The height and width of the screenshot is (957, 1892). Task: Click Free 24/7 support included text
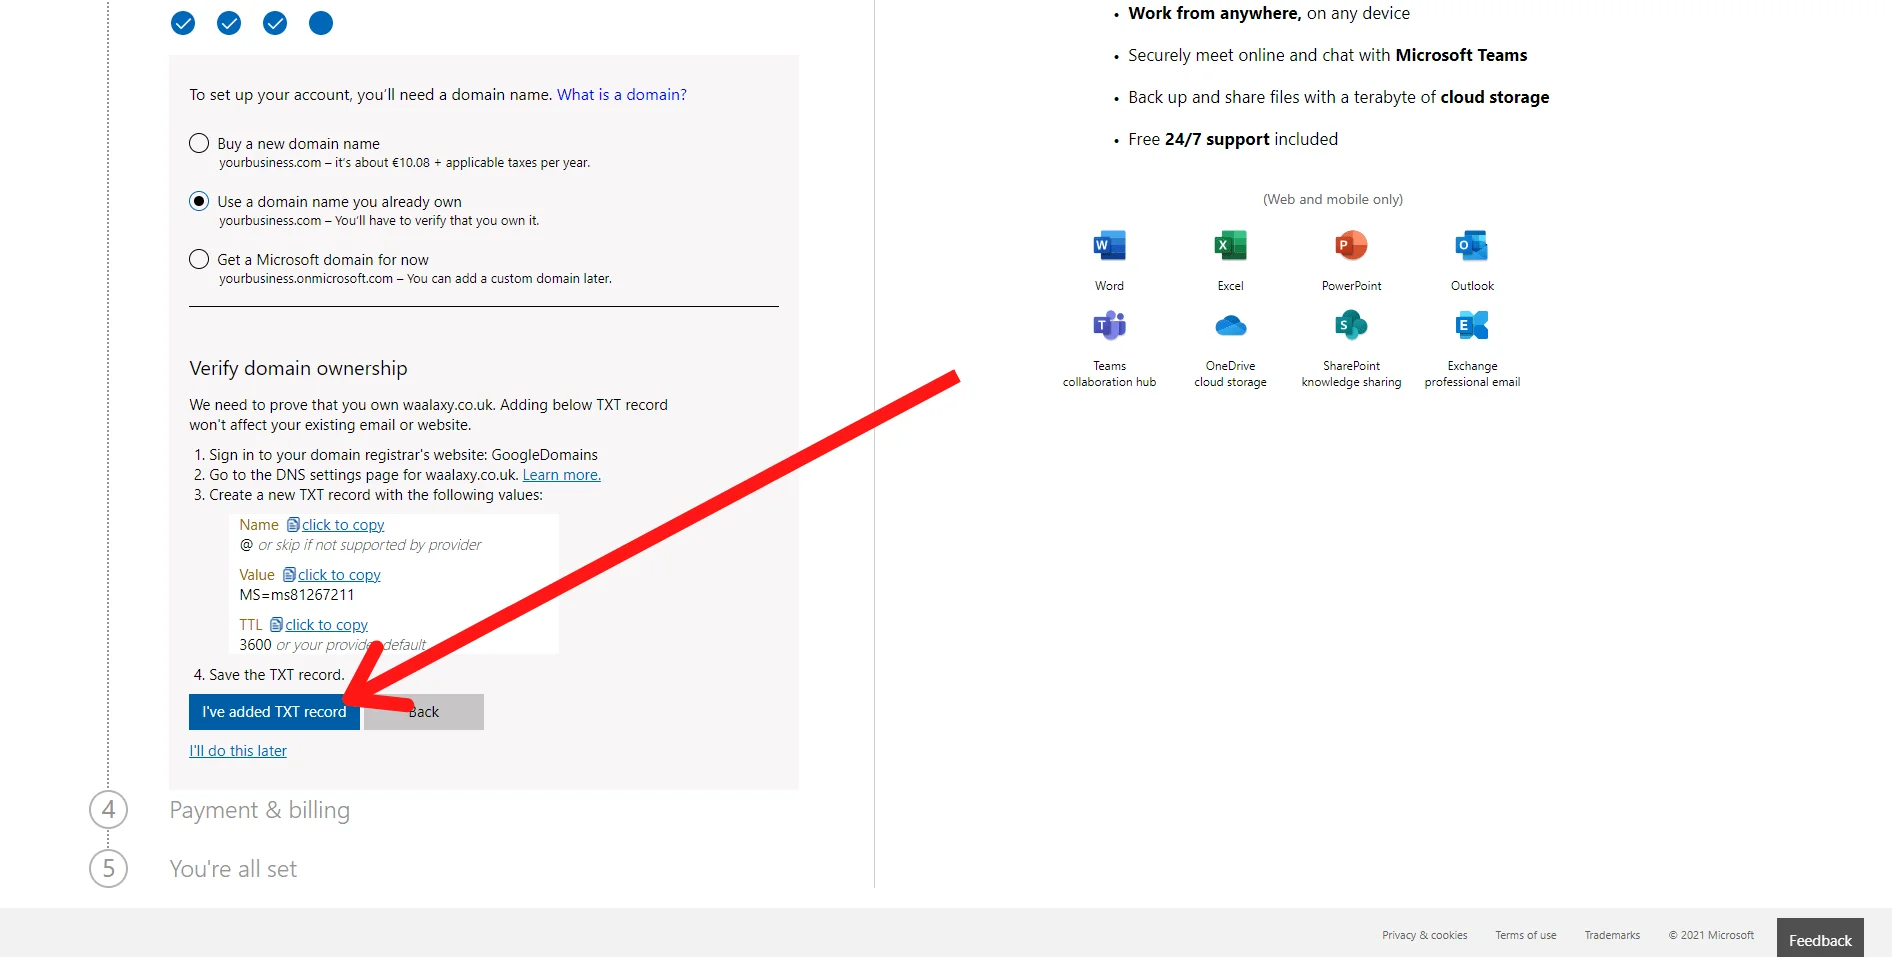(x=1233, y=139)
